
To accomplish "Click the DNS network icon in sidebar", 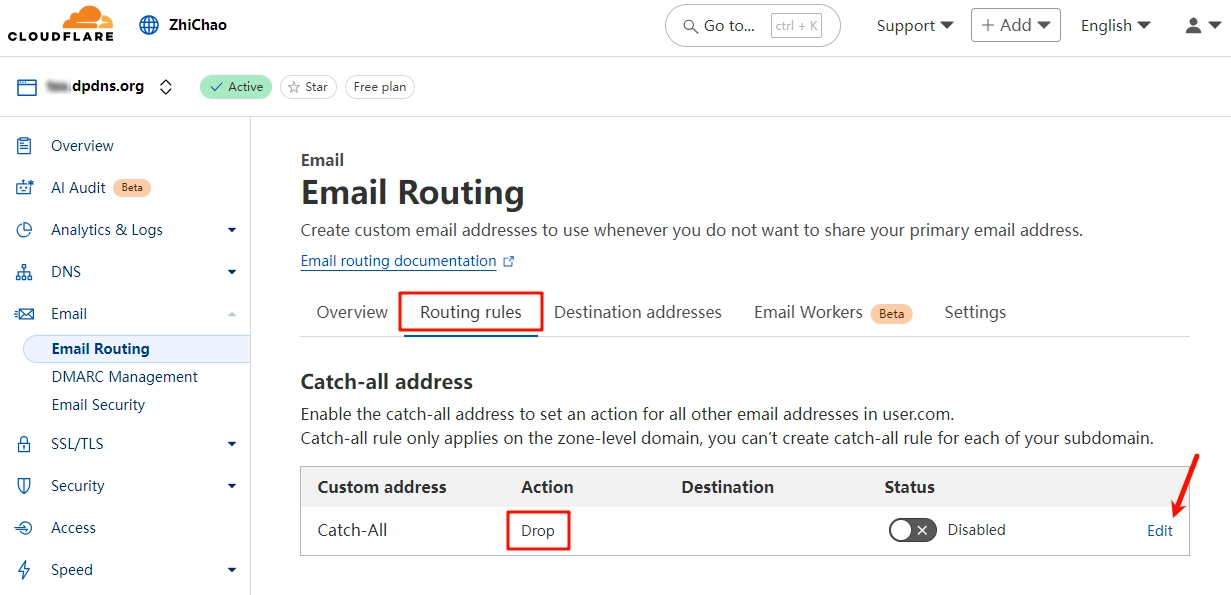I will click(25, 272).
